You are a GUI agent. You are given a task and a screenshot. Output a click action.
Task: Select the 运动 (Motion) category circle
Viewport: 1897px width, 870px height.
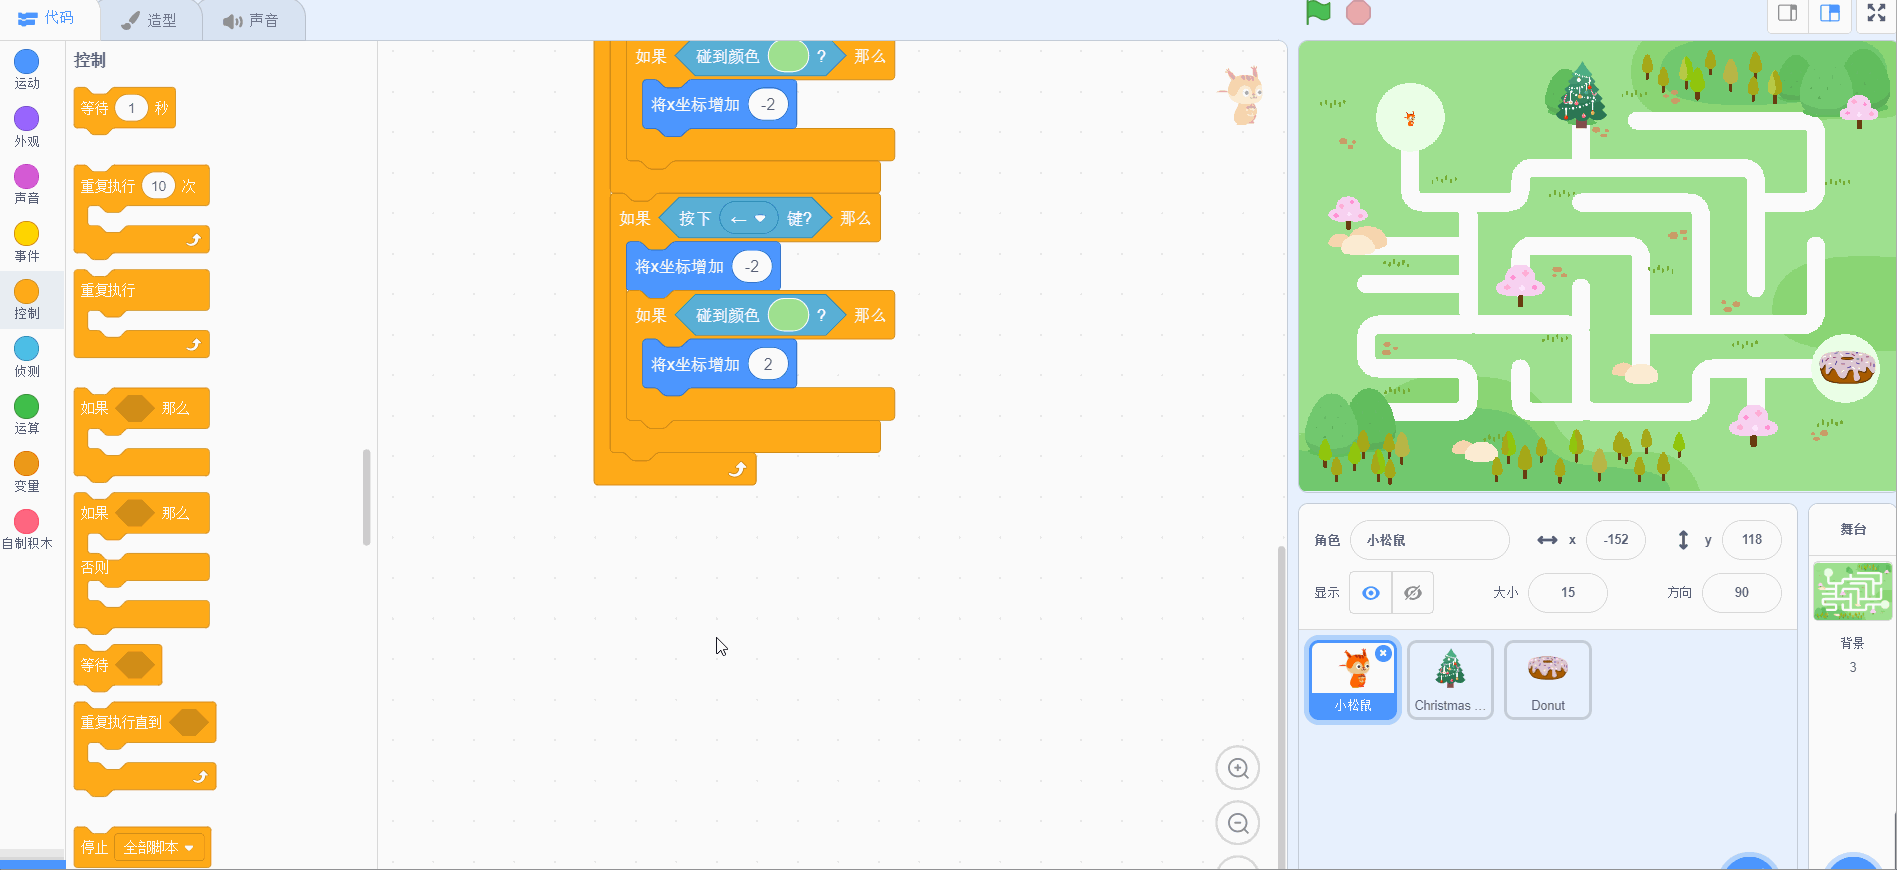coord(27,61)
